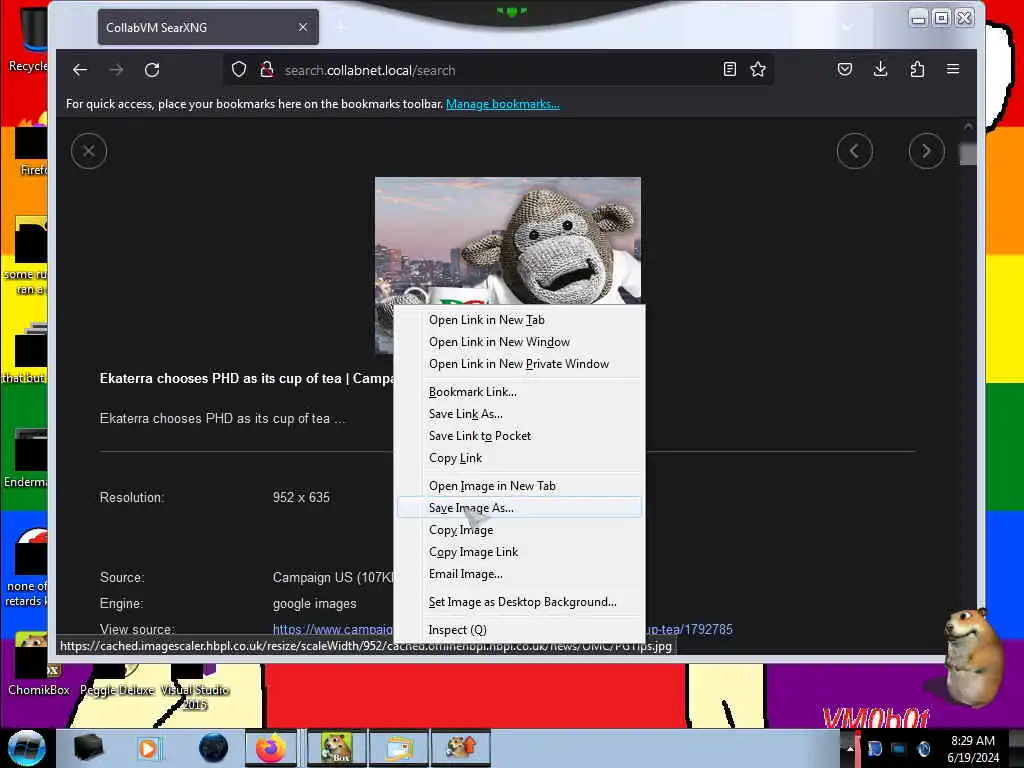Click the Campaign US source value
Viewport: 1024px width, 768px height.
[x=332, y=577]
